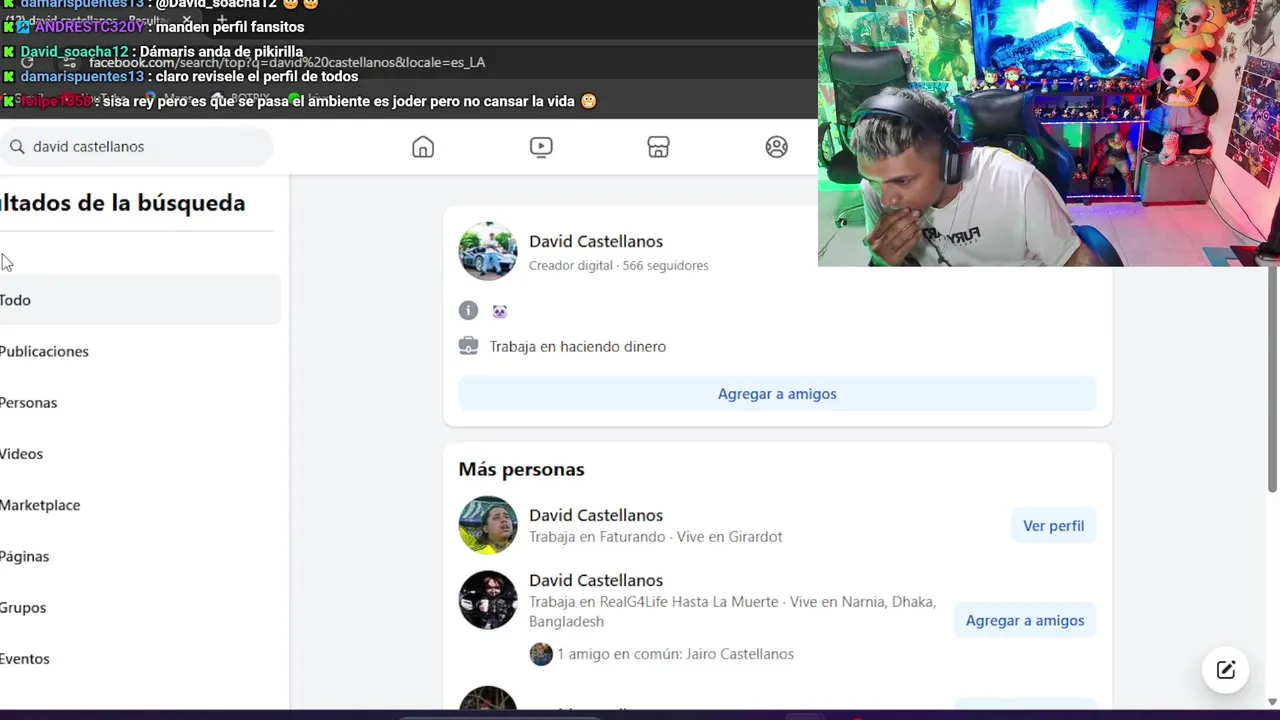Open David Castellanos creador digital profile name
Screen dimensions: 1280x720
[596, 241]
